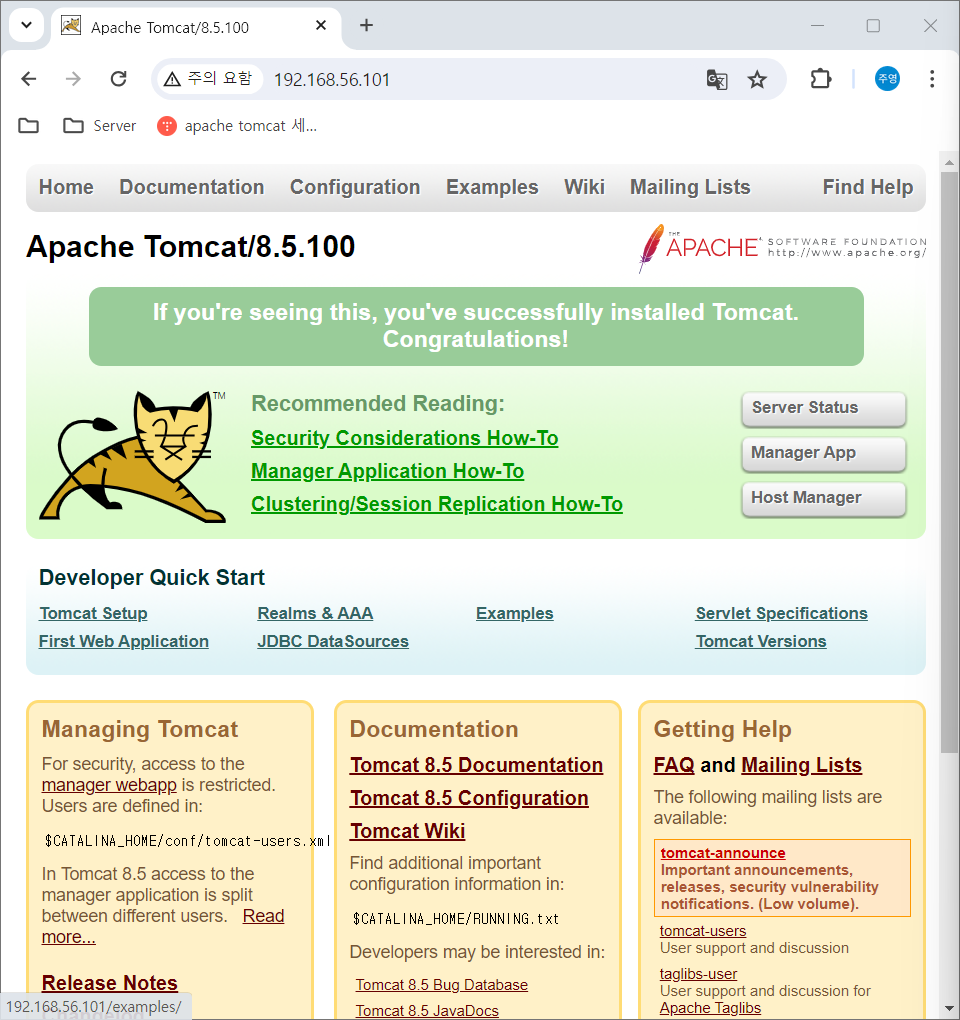
Task: Go back with the browser back arrow
Action: [29, 79]
